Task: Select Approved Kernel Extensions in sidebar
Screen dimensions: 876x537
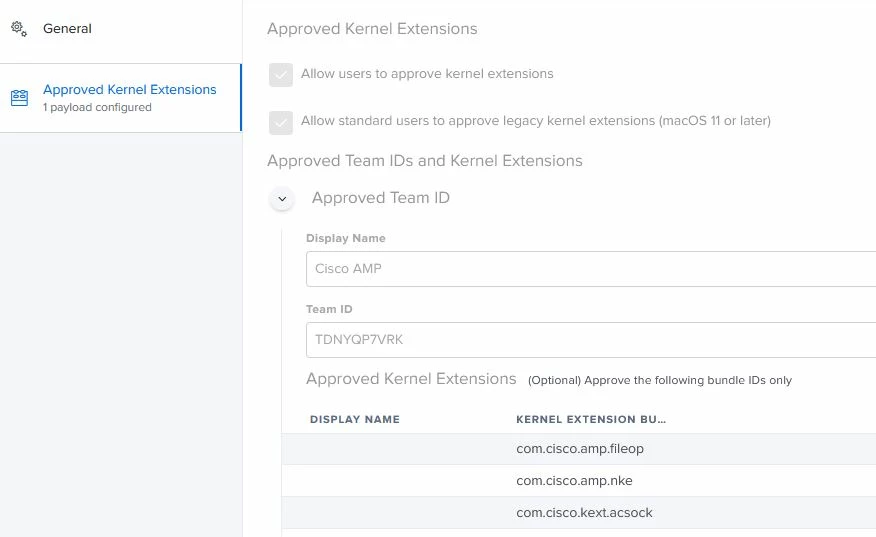Action: pyautogui.click(x=121, y=98)
